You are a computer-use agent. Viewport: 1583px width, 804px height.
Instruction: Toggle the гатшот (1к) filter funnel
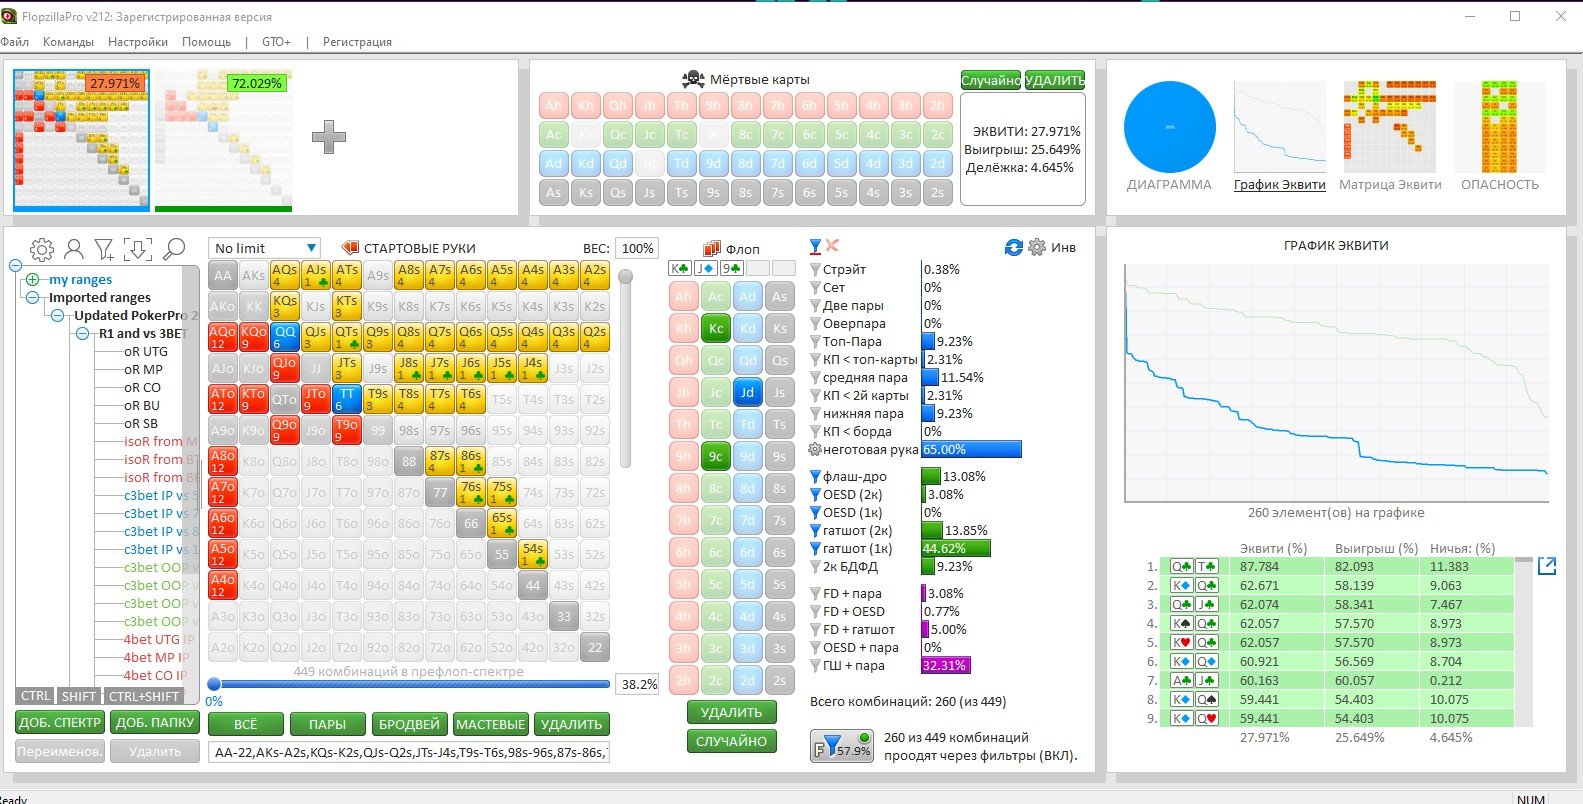point(815,549)
